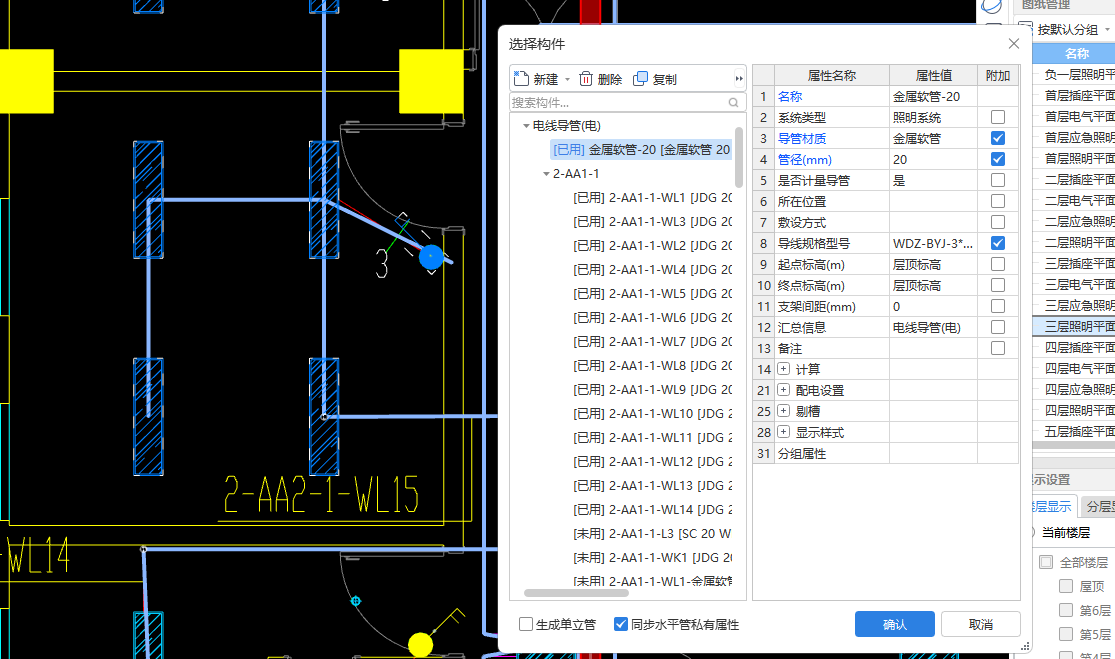Viewport: 1115px width, 659px height.
Task: Click the yellow circle symbol in drawing
Action: click(x=420, y=645)
